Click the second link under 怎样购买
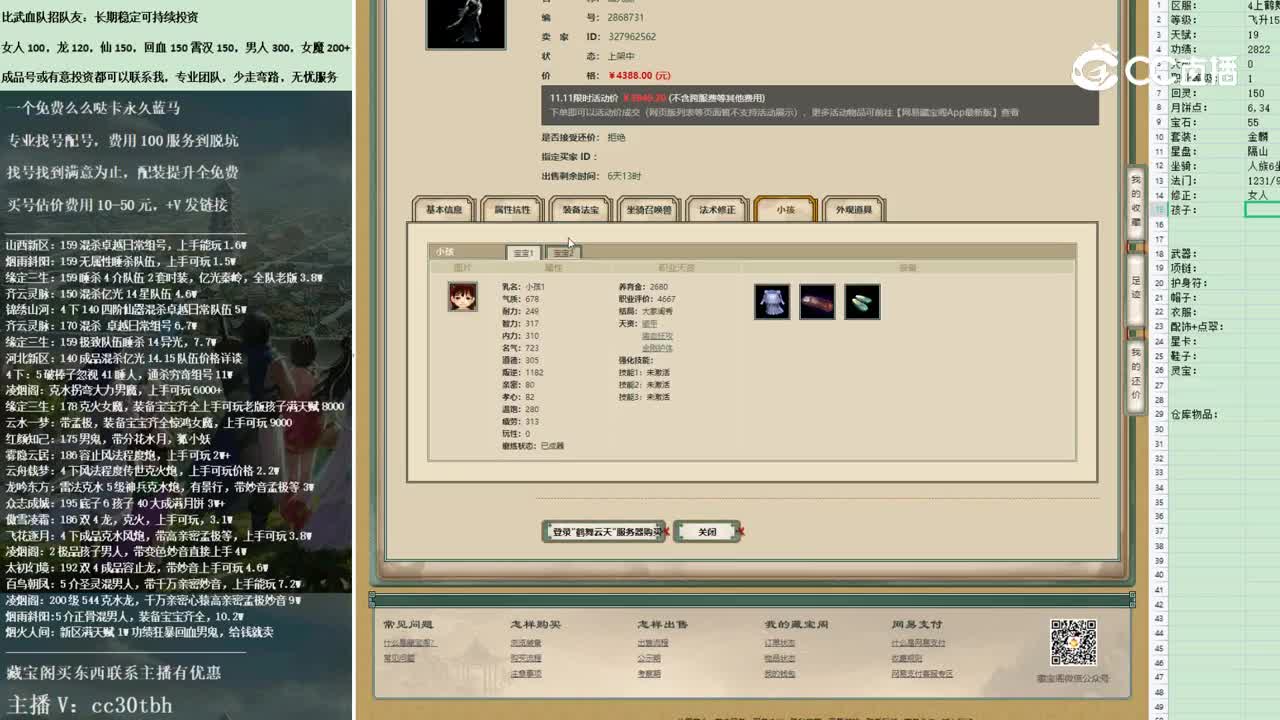The image size is (1280, 720). tap(526, 658)
